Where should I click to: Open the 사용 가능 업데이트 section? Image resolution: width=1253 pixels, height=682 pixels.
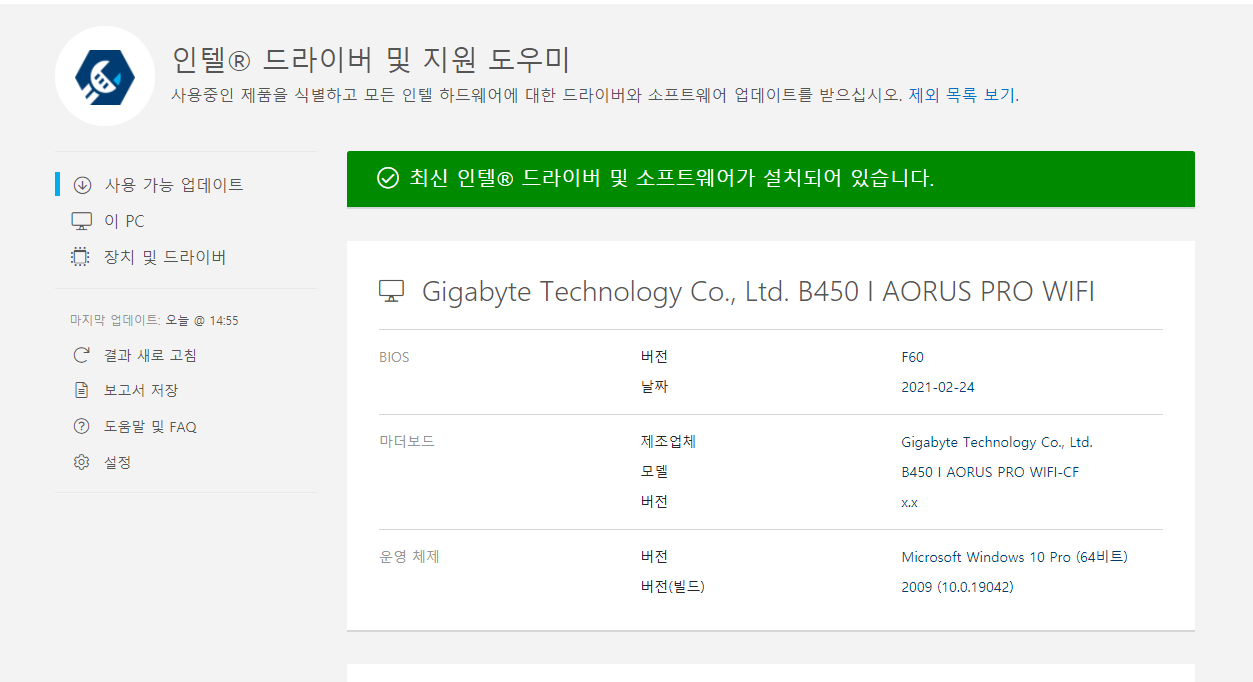click(174, 185)
